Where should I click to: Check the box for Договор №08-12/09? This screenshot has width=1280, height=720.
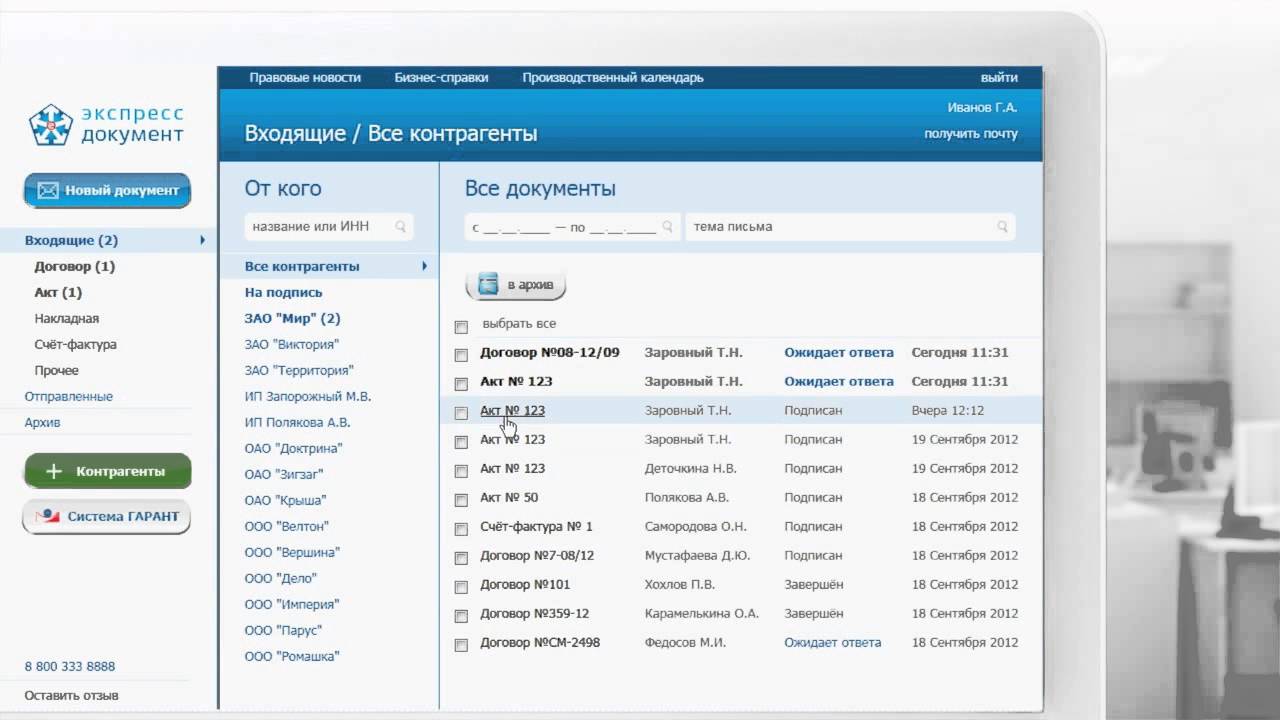461,355
